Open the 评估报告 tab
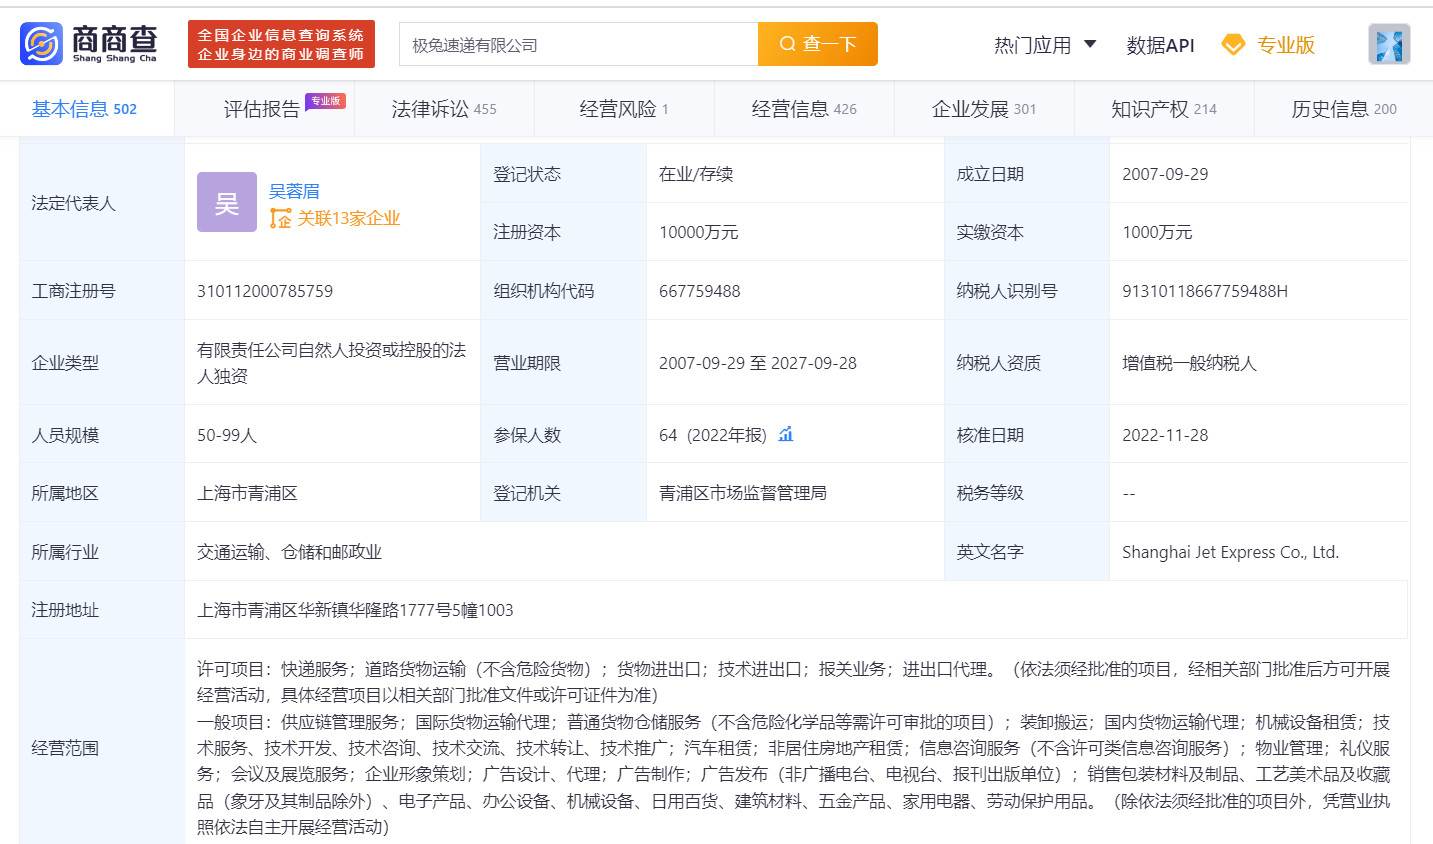 262,109
